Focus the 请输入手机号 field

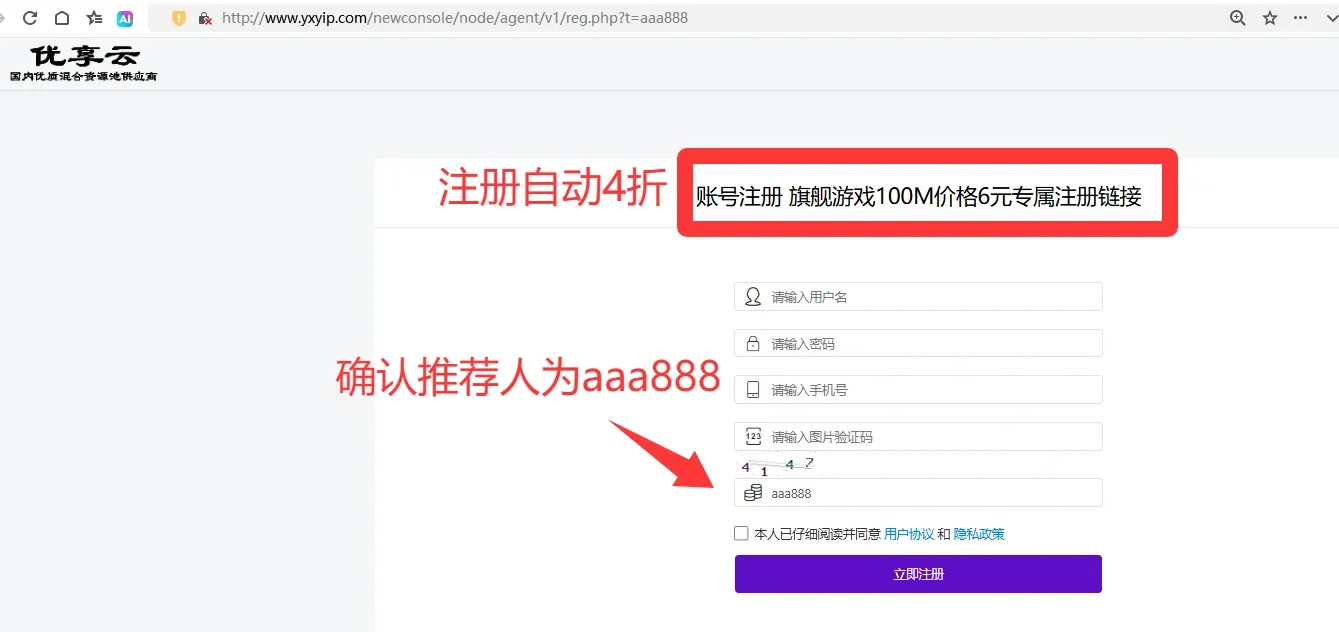click(918, 390)
